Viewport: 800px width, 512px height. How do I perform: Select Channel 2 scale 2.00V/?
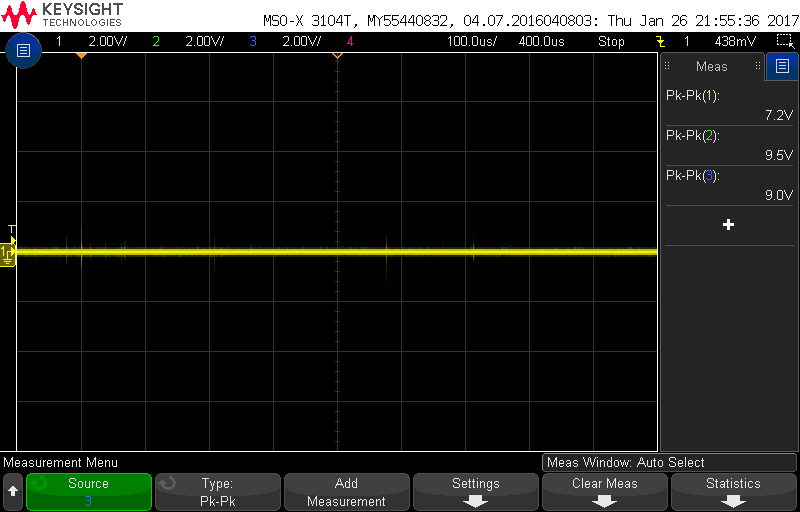pos(204,42)
